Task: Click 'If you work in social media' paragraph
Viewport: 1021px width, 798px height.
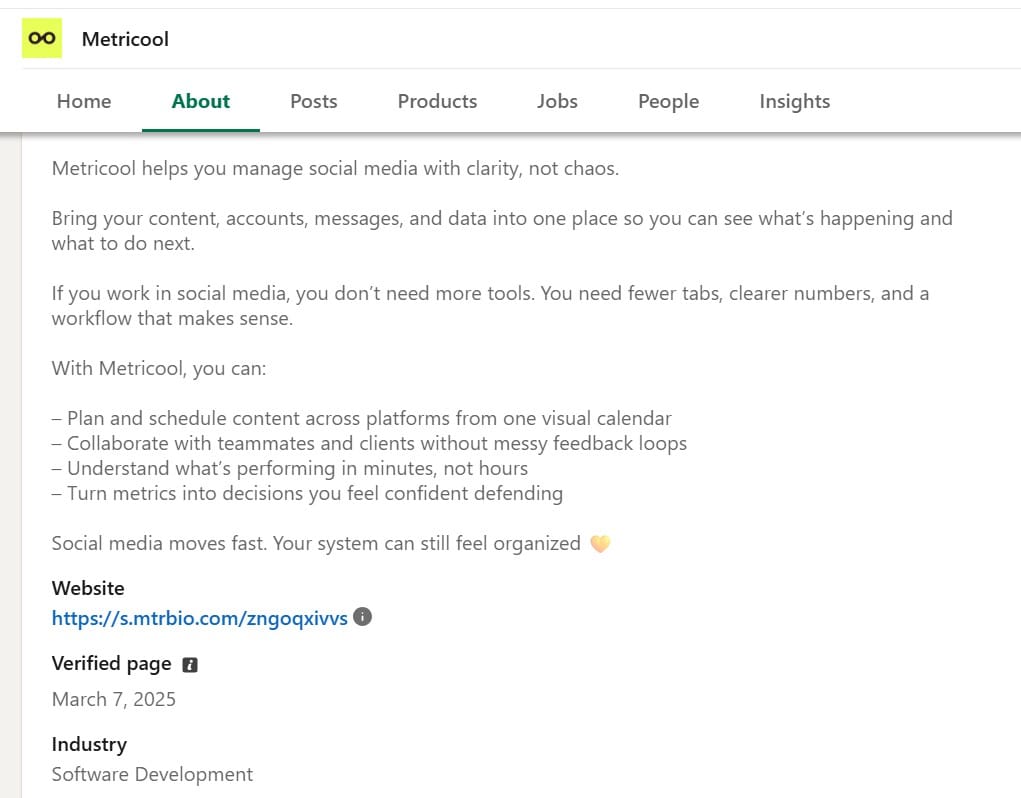Action: click(x=490, y=305)
